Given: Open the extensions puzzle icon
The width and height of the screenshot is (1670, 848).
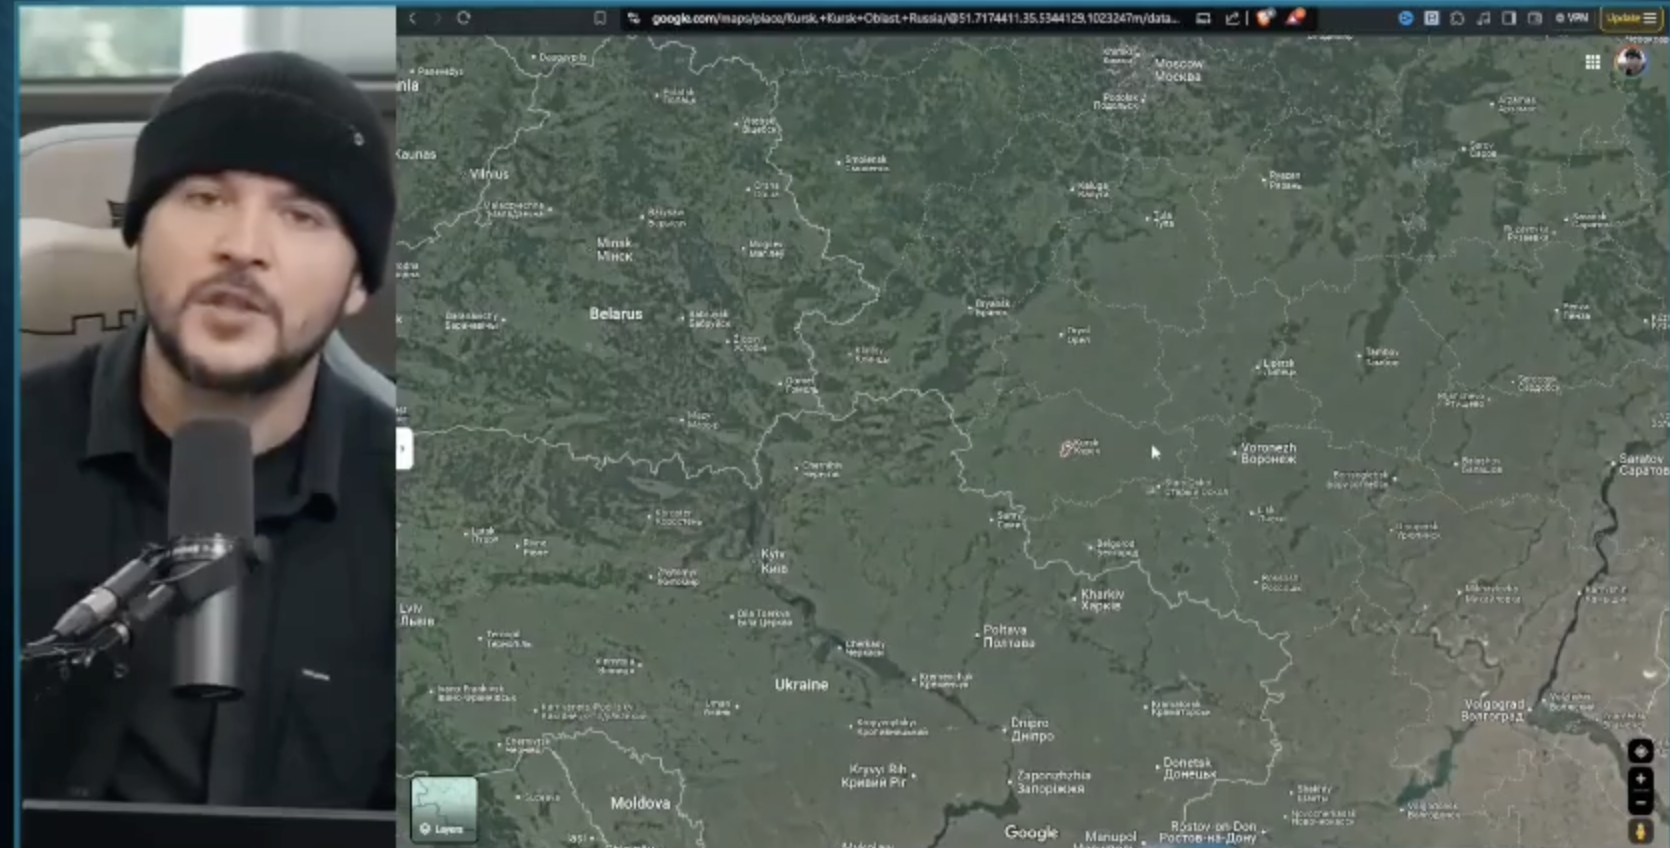Looking at the screenshot, I should (1458, 18).
